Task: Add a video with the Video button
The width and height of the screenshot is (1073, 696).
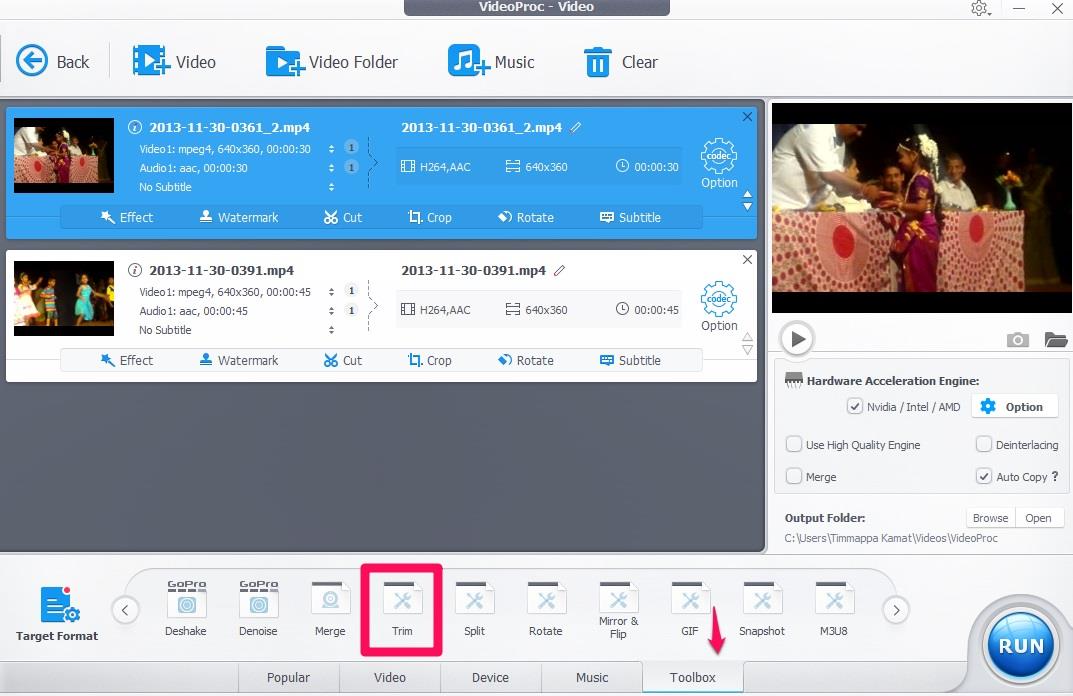Action: pyautogui.click(x=174, y=62)
